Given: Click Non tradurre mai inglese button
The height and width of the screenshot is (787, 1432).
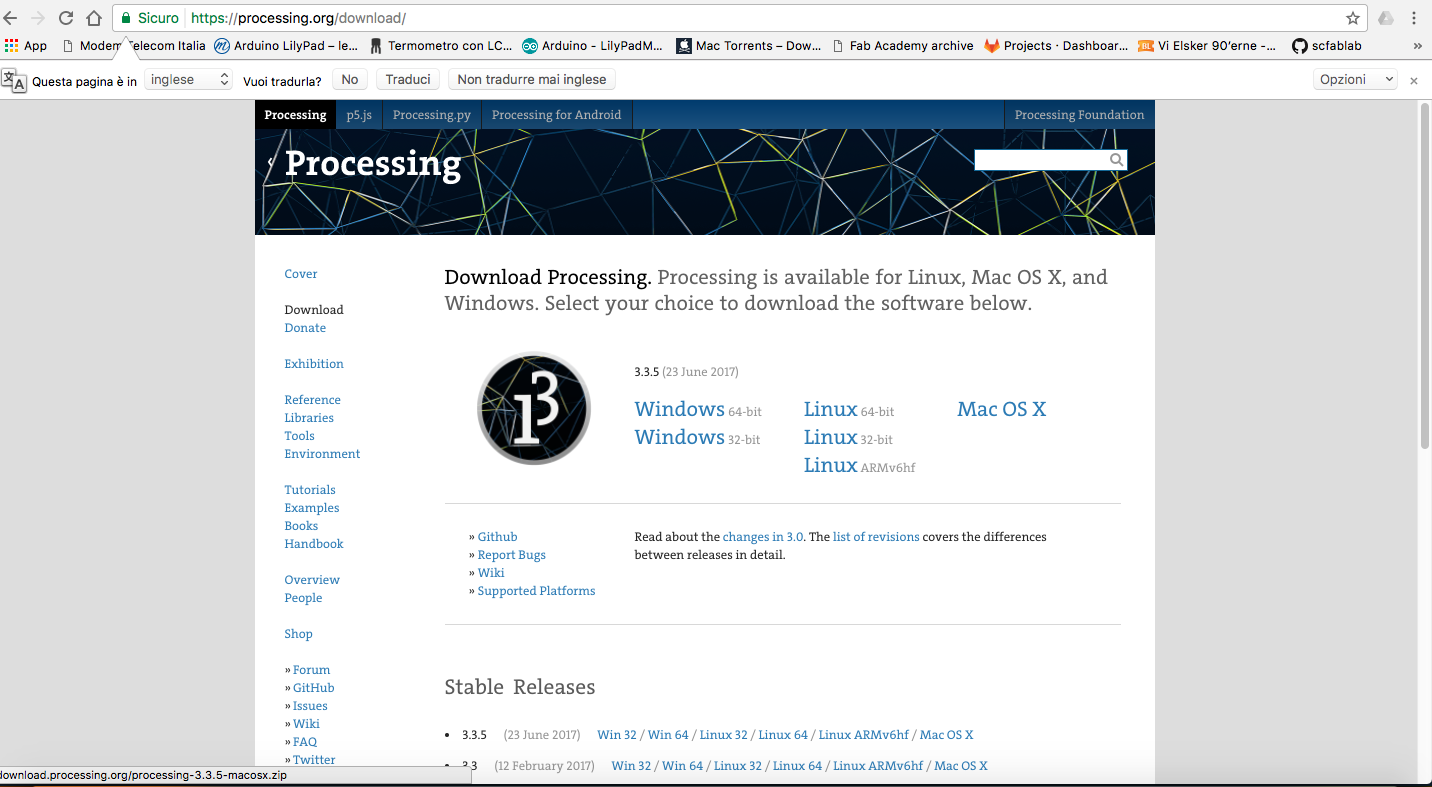Looking at the screenshot, I should pyautogui.click(x=532, y=80).
